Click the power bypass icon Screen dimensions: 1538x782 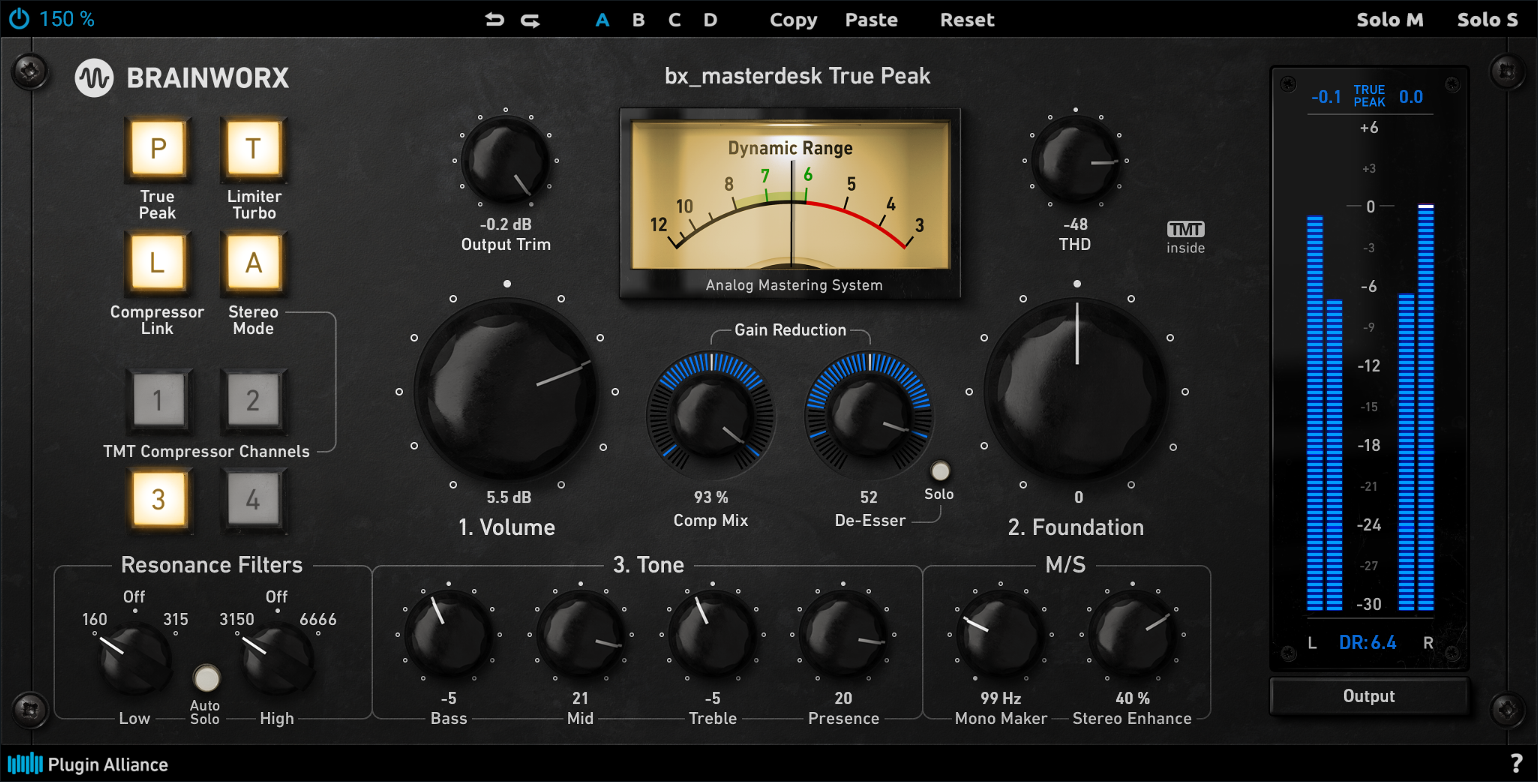19,19
